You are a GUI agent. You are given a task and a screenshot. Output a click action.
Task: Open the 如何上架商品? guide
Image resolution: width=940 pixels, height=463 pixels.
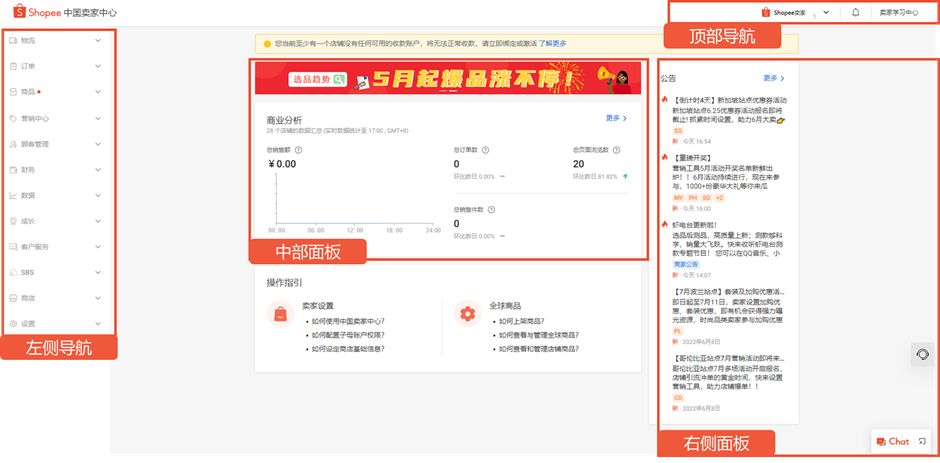[522, 321]
